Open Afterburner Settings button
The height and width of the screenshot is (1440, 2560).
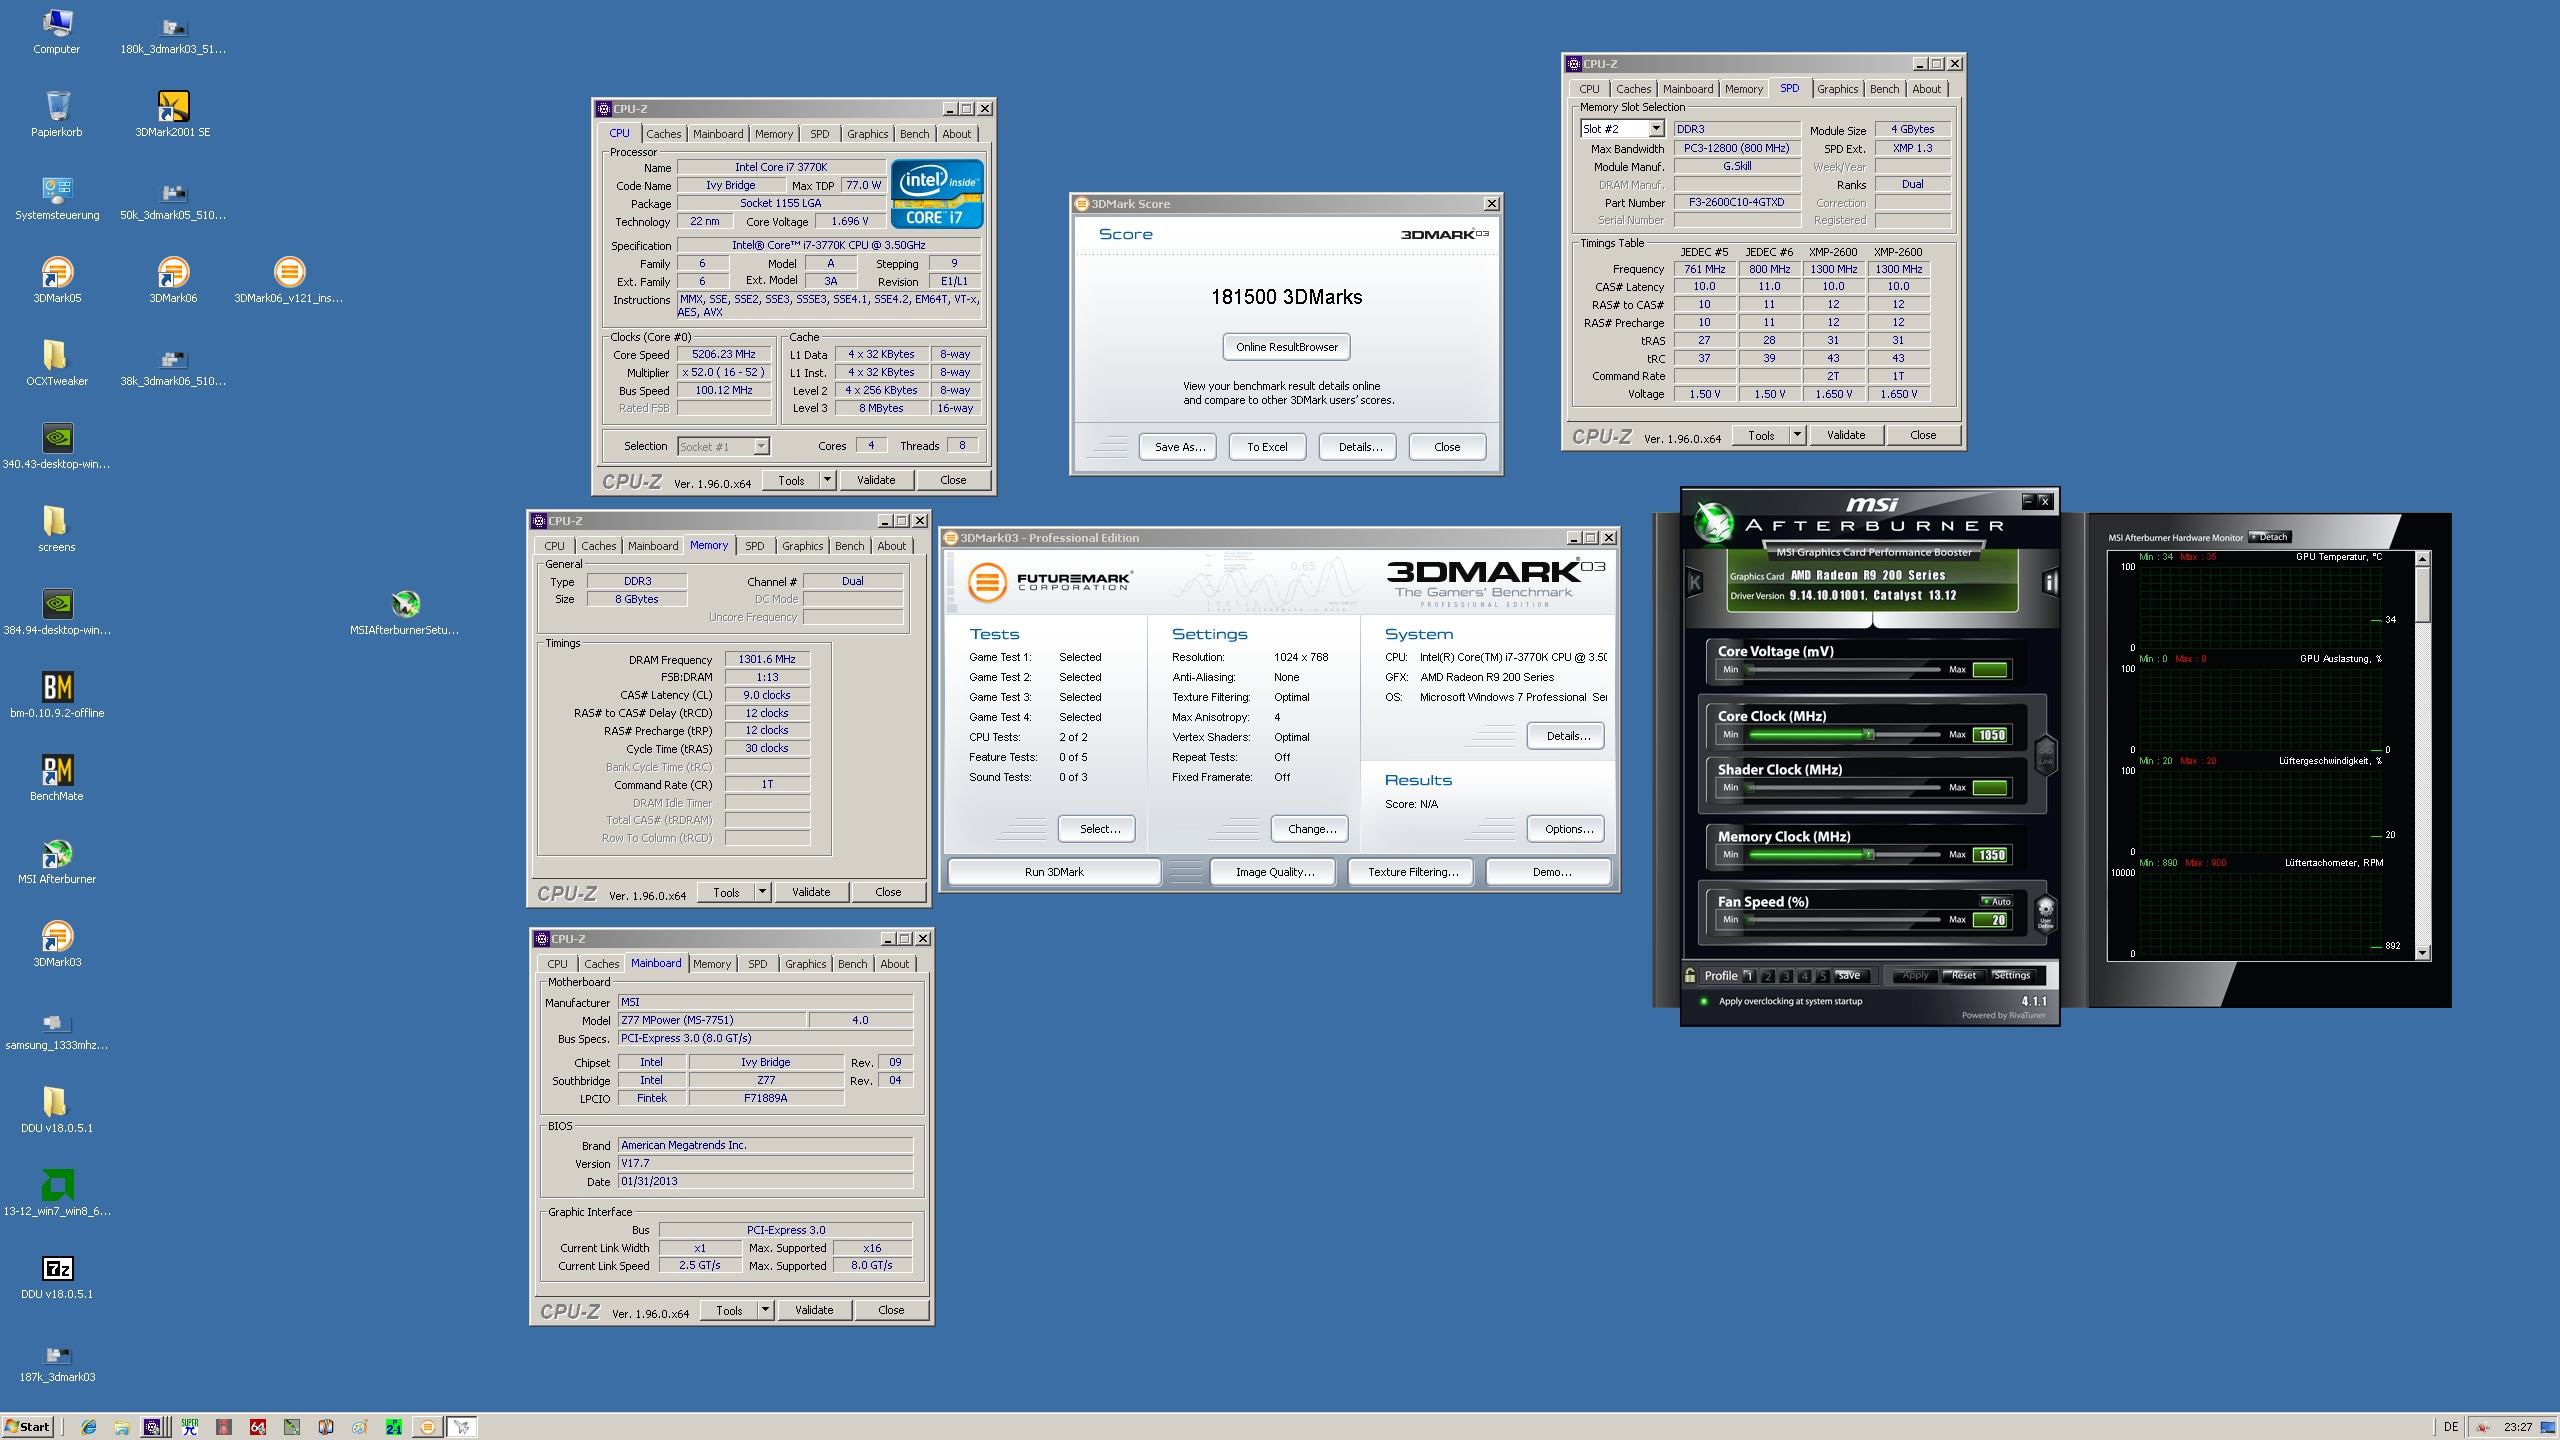point(2012,976)
